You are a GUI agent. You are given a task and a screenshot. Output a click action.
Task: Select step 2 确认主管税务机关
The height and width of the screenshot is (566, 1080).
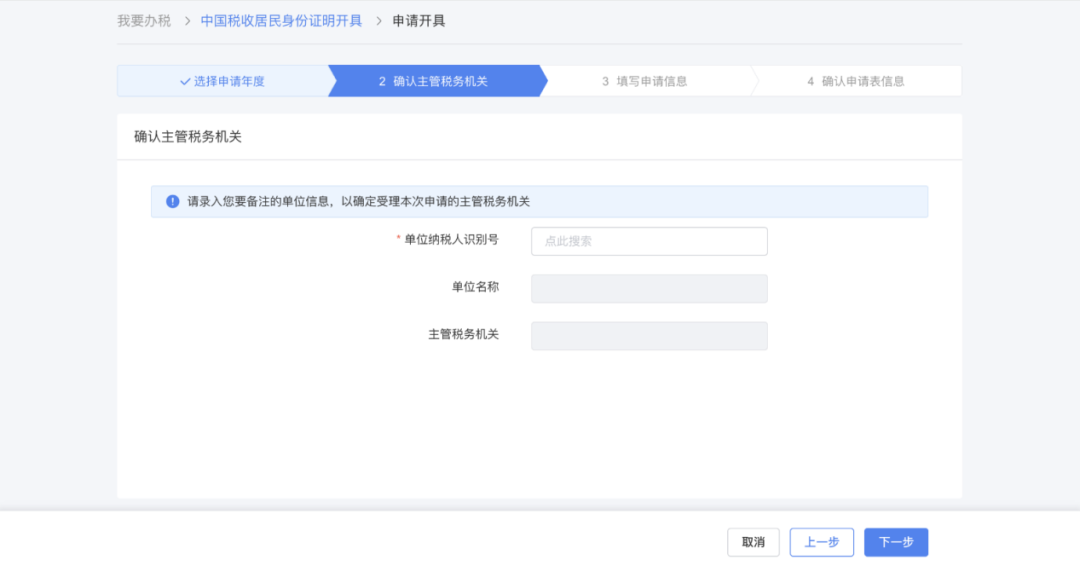pyautogui.click(x=433, y=81)
